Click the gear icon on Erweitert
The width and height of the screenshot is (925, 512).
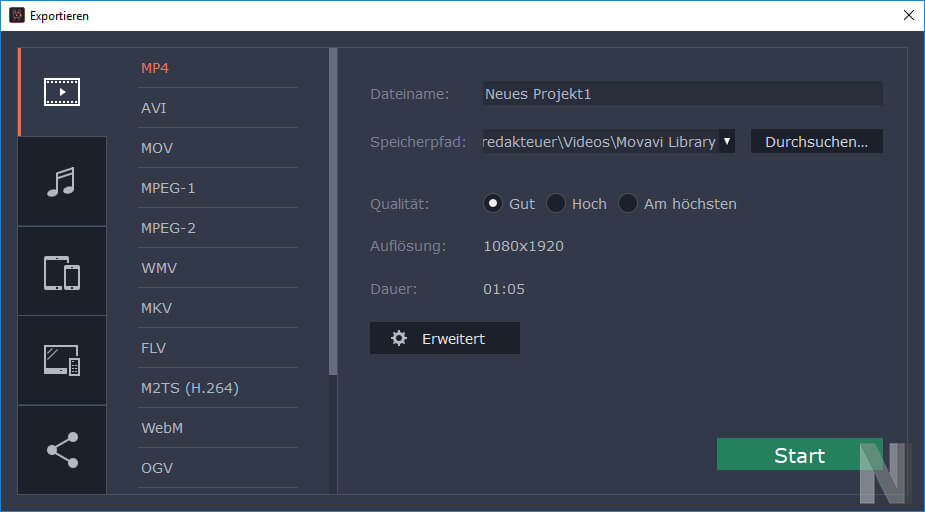399,338
